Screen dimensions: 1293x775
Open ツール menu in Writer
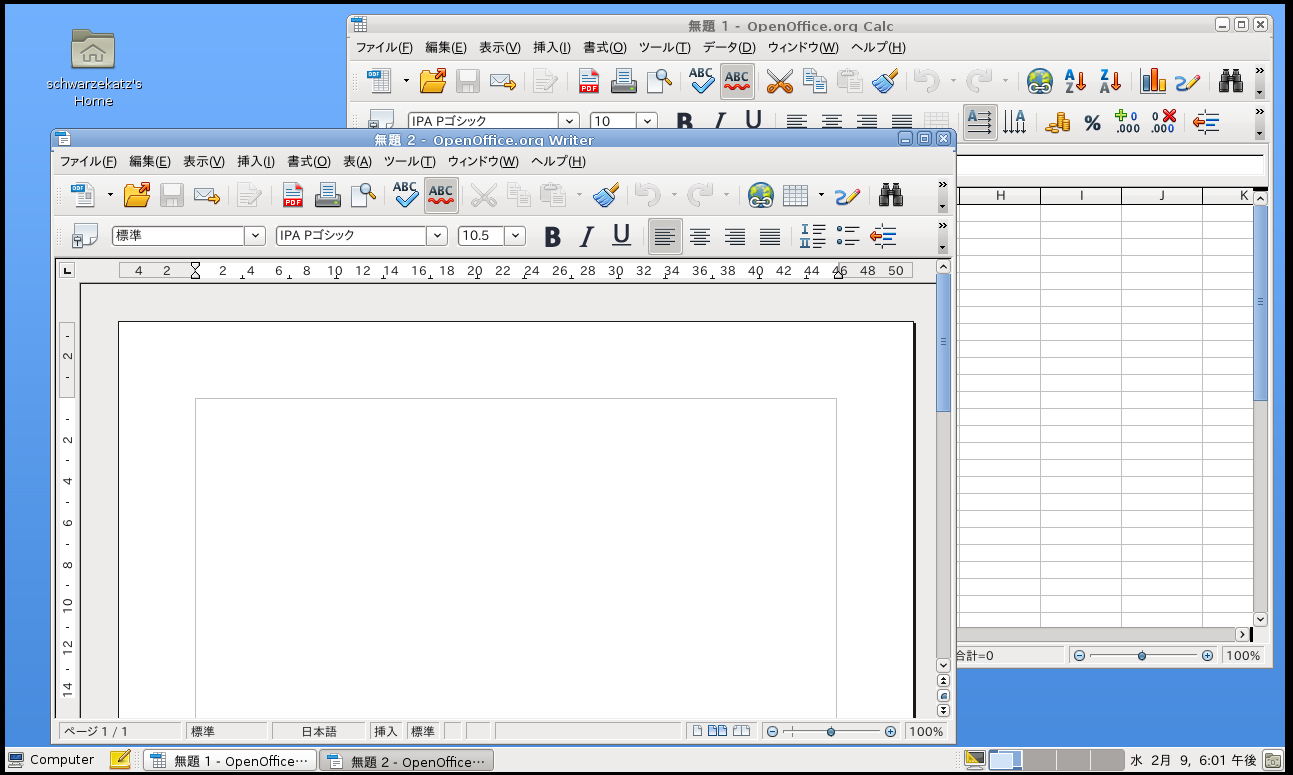pyautogui.click(x=410, y=161)
